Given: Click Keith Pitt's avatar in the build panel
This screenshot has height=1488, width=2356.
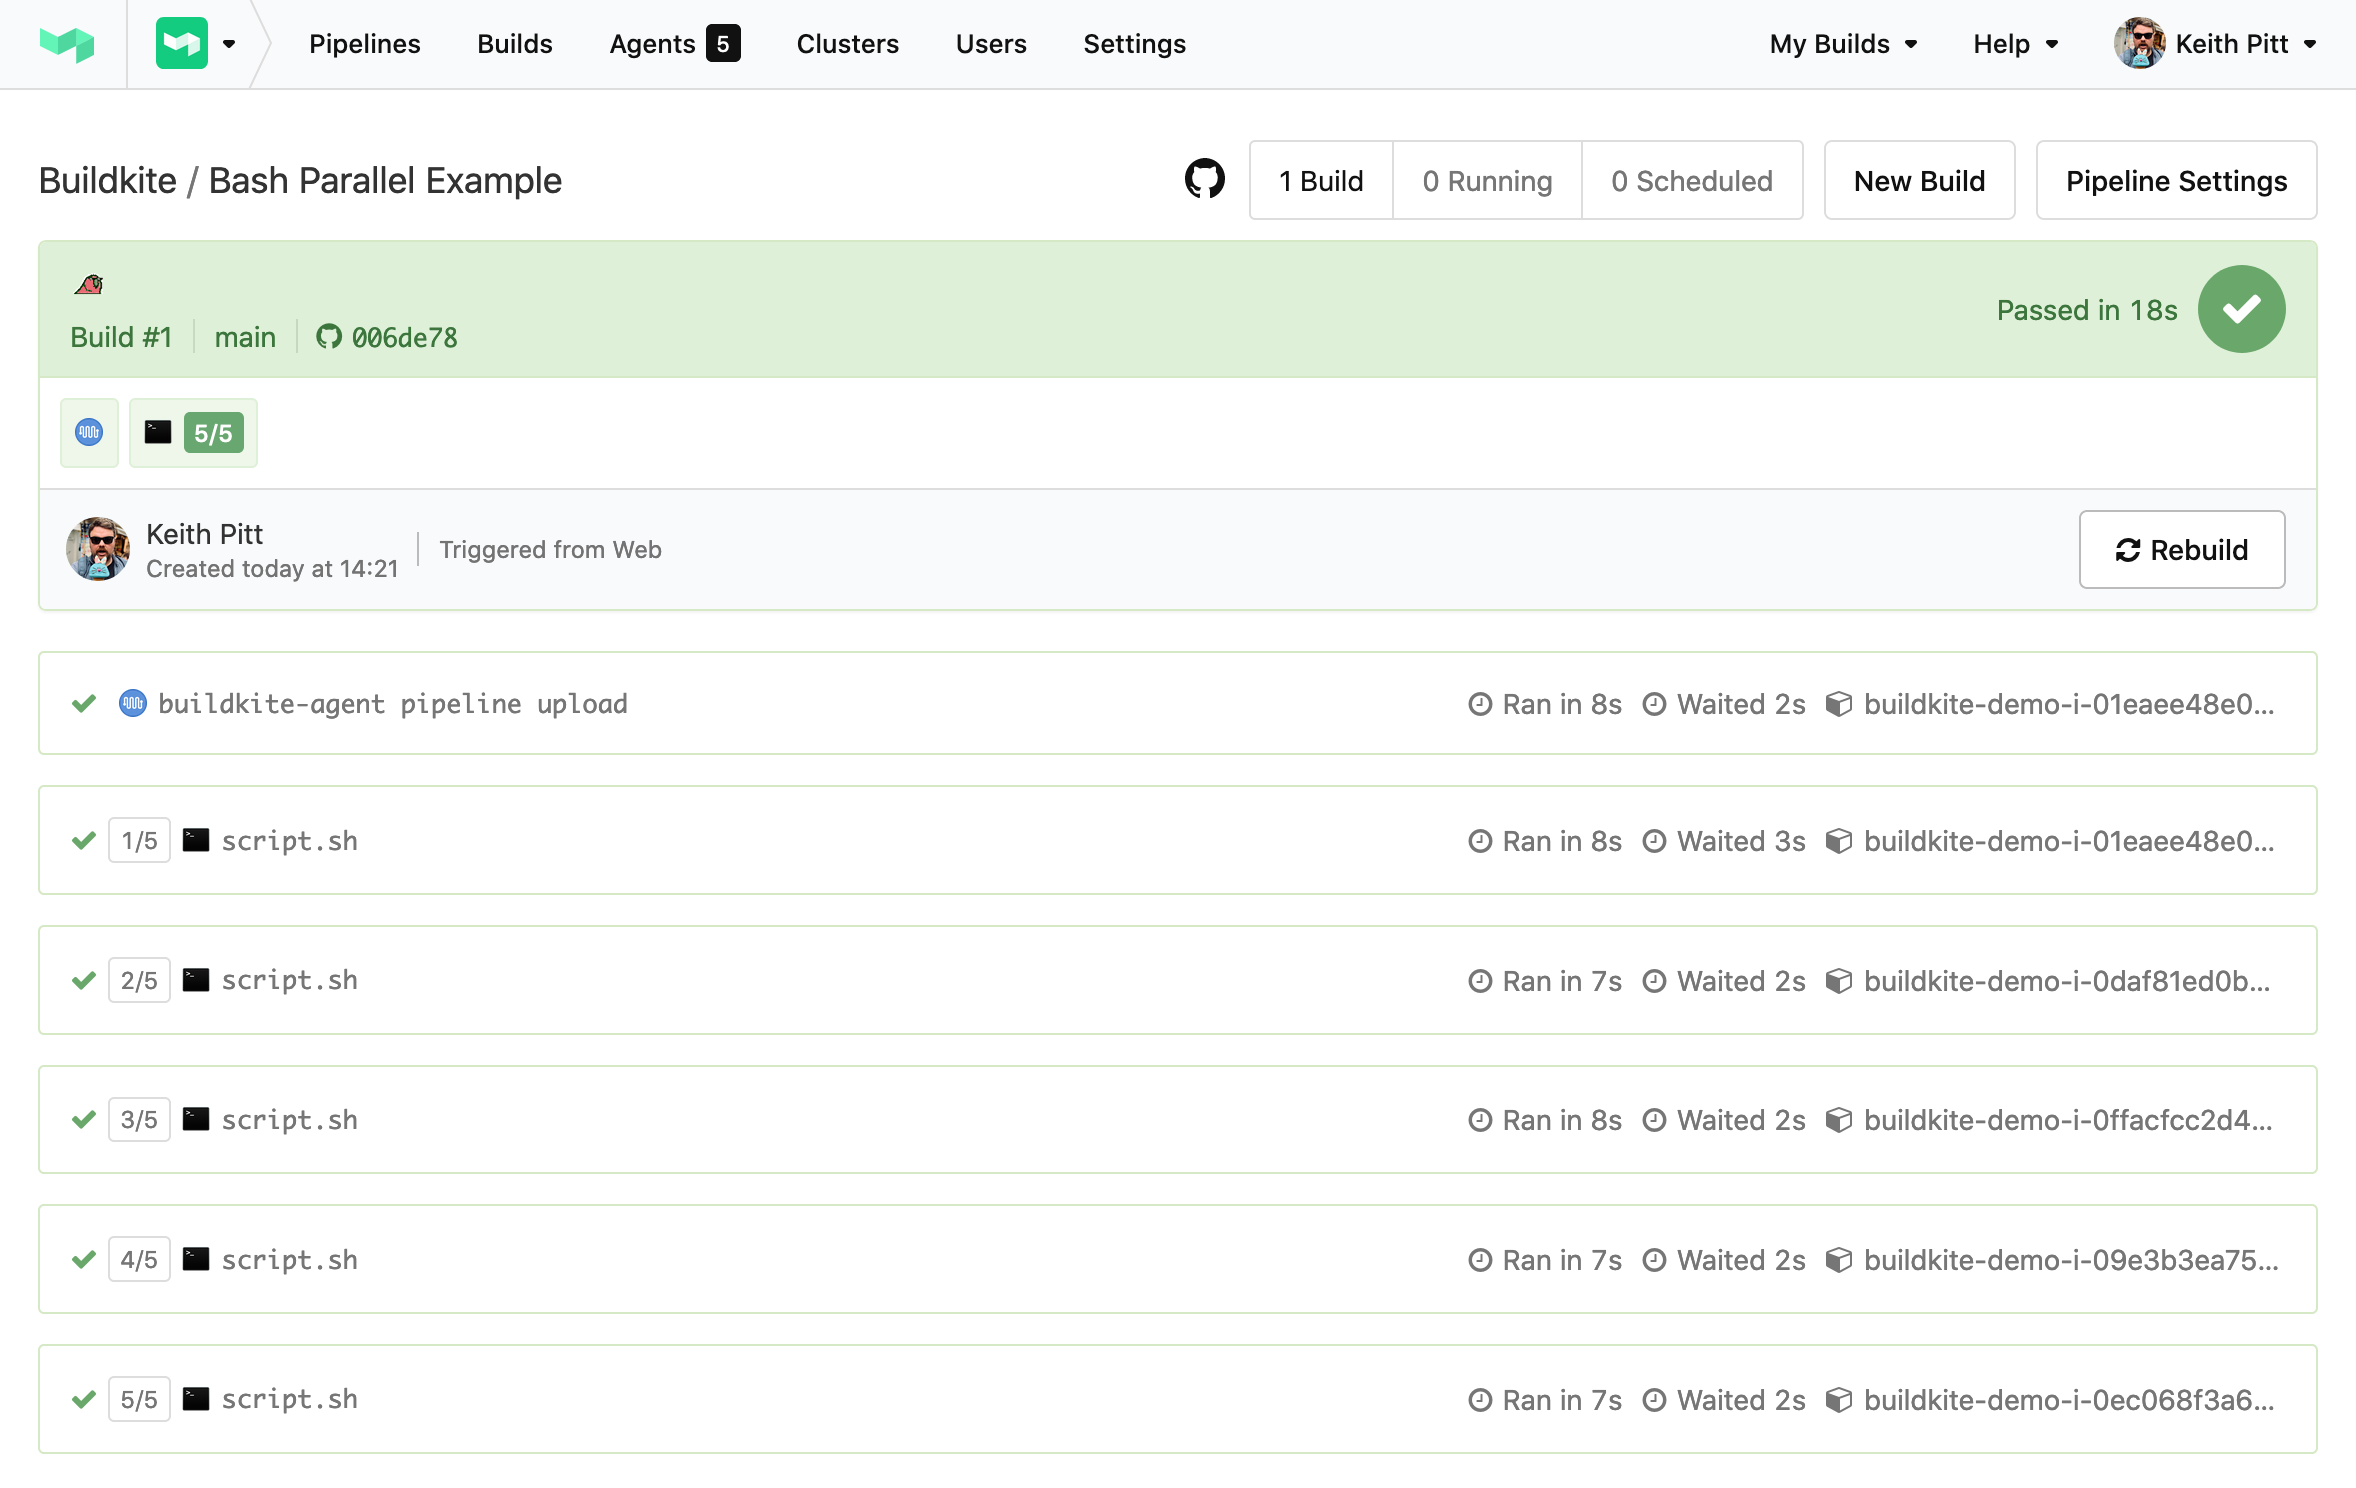Looking at the screenshot, I should pos(98,549).
